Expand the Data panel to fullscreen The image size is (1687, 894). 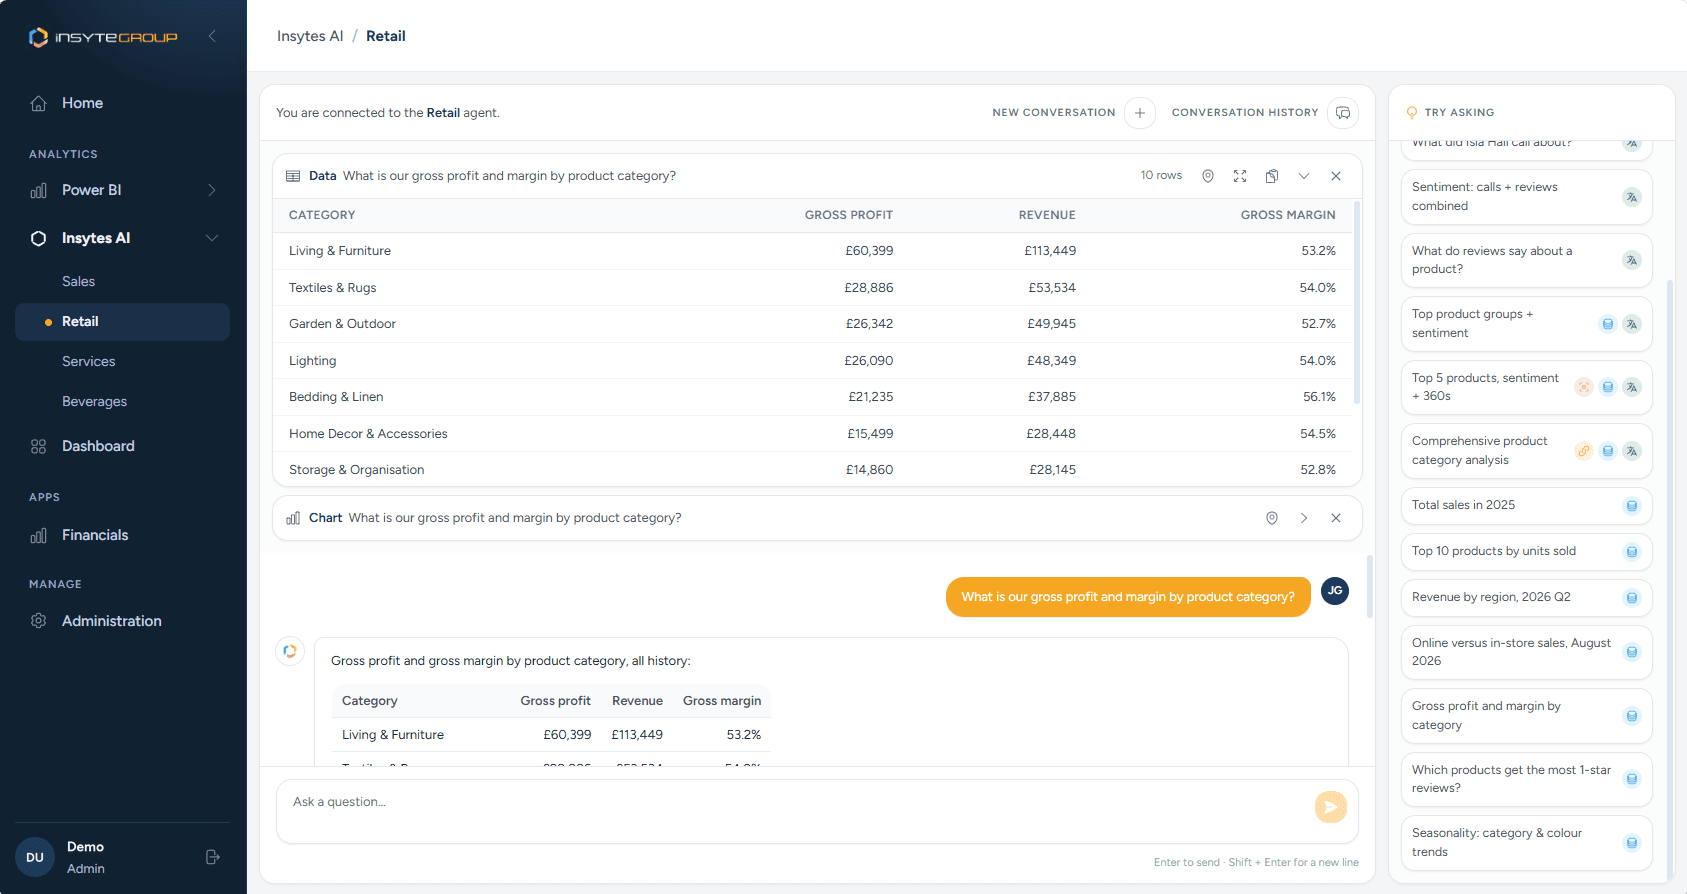coord(1240,176)
